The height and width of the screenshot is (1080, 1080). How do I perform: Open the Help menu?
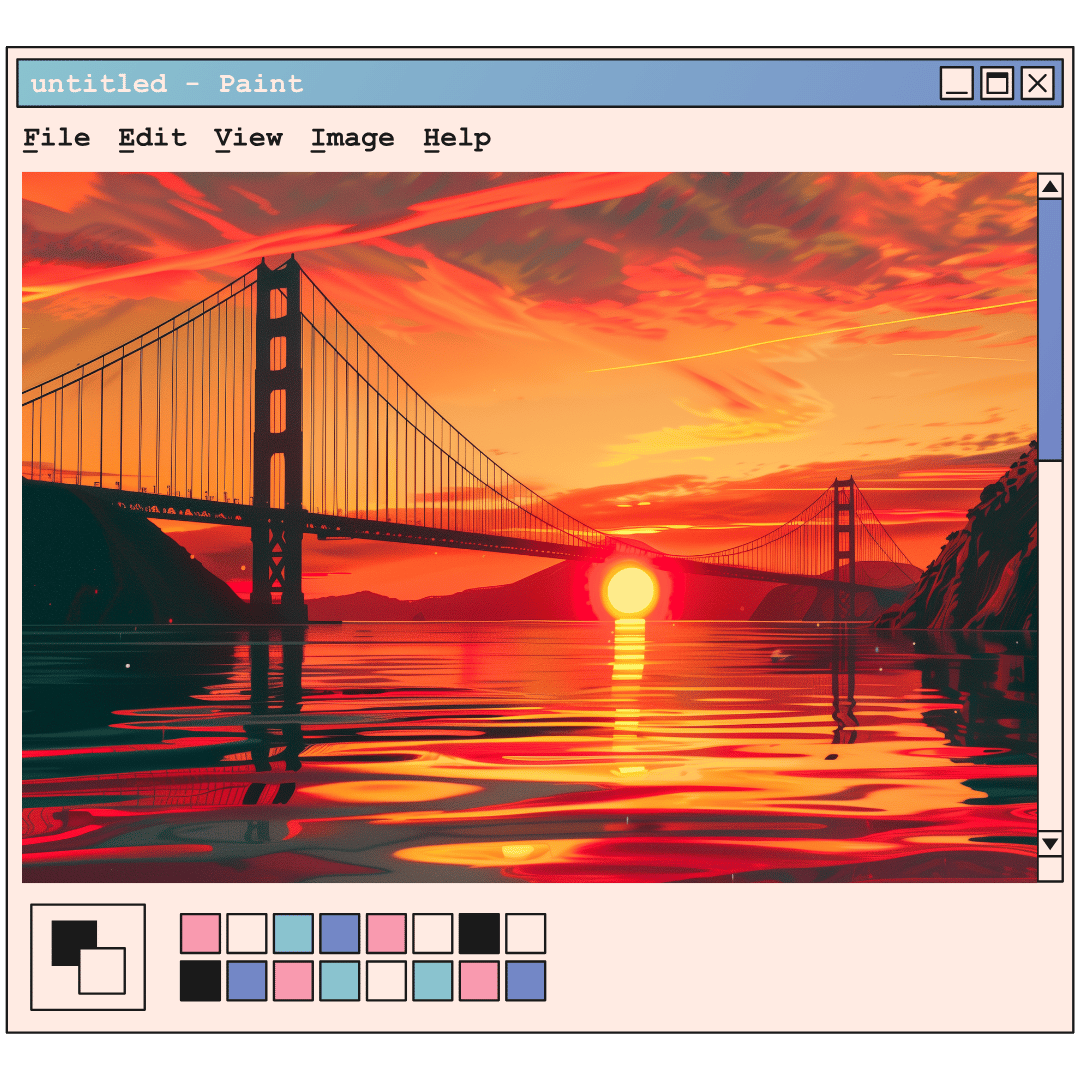click(x=457, y=138)
